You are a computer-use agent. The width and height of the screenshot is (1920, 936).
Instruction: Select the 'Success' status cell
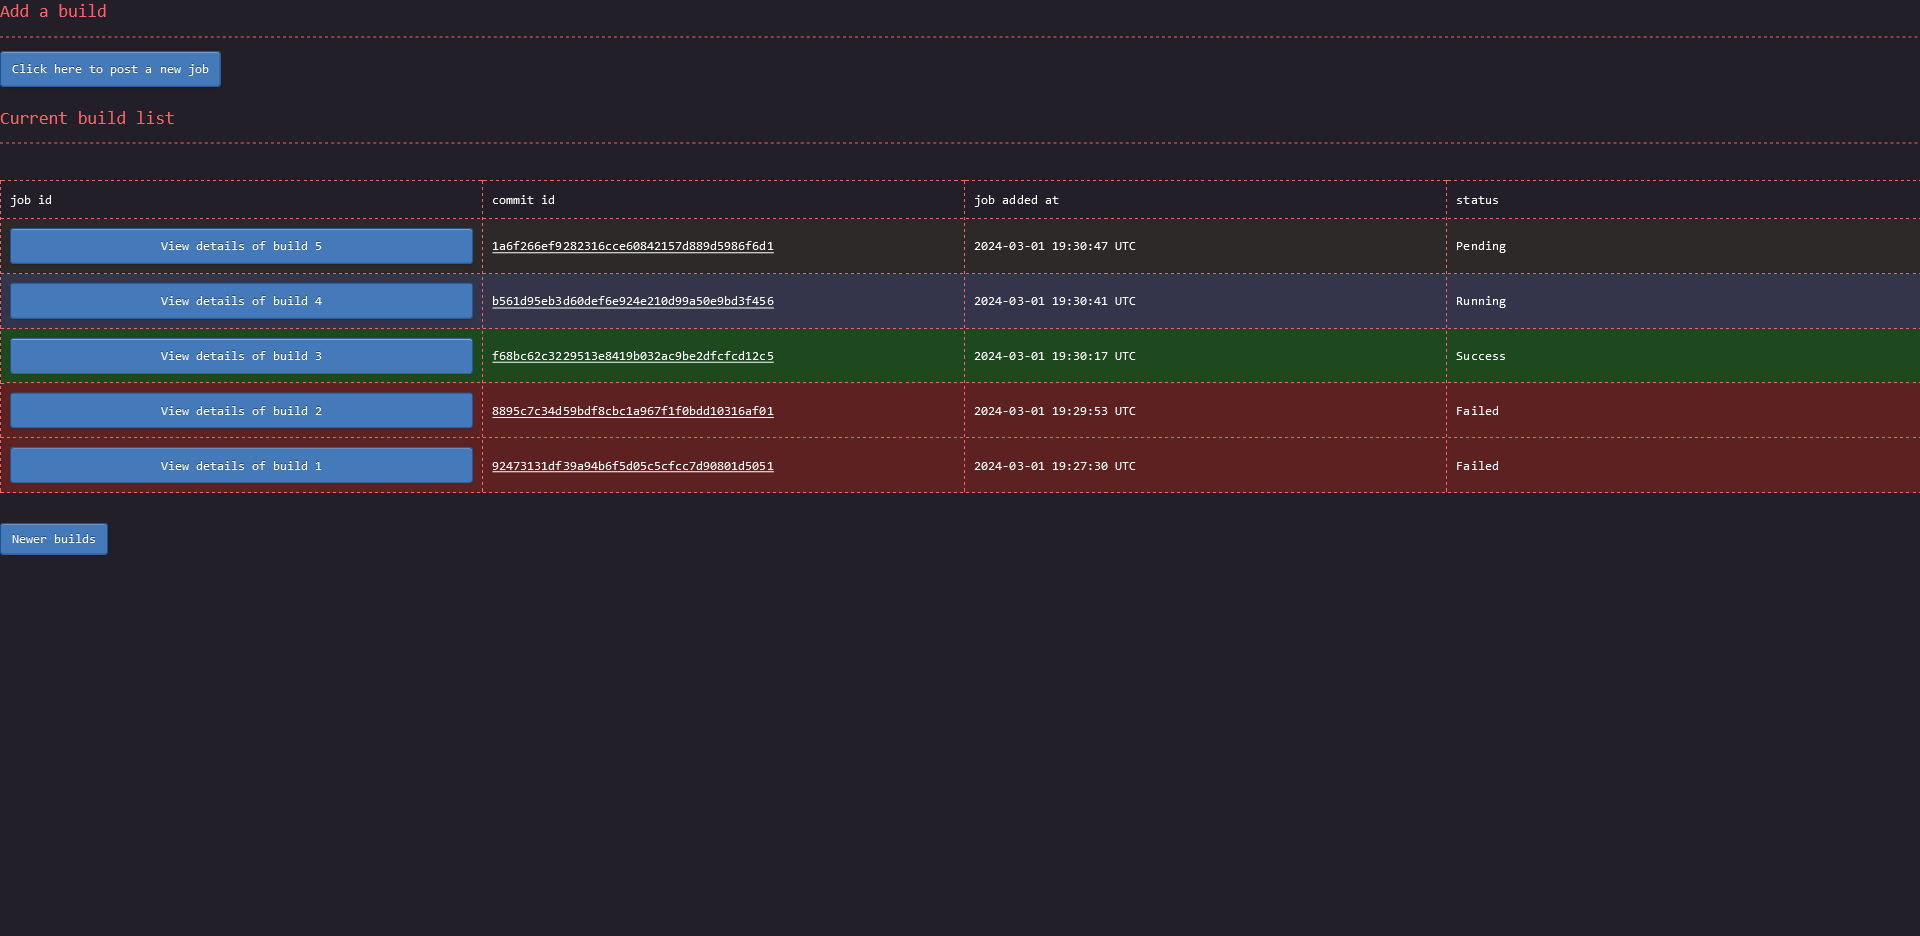[x=1480, y=356]
